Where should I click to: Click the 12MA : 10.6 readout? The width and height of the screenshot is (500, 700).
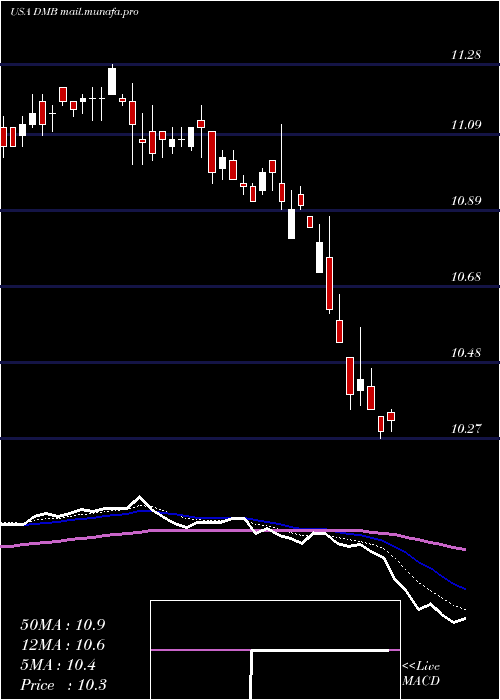point(63,645)
